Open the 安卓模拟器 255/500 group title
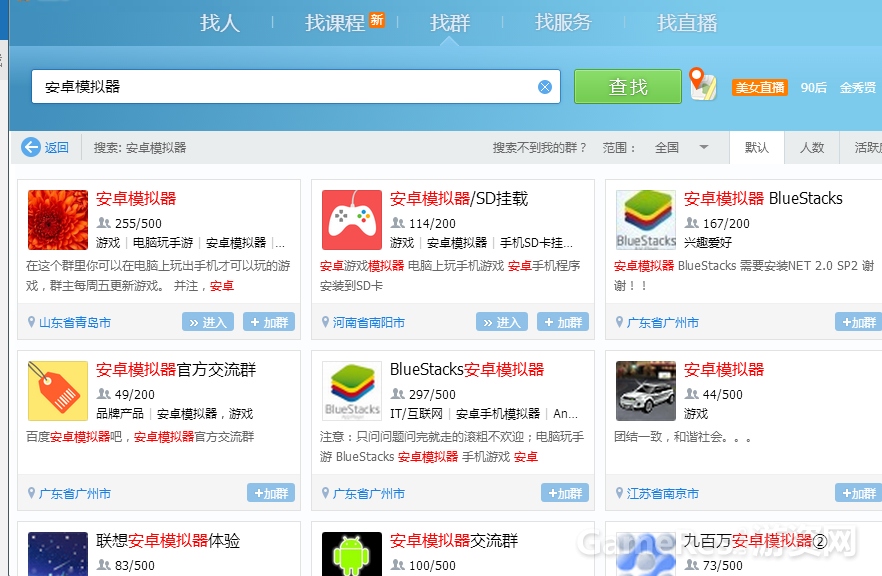 [136, 199]
